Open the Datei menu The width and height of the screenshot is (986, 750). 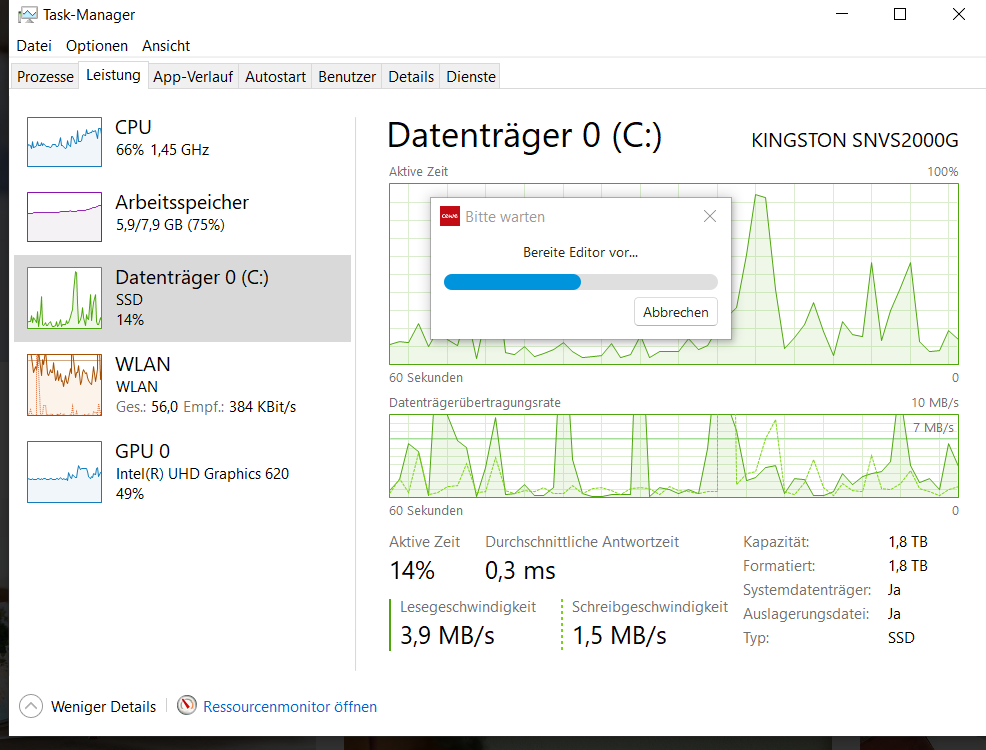[x=34, y=46]
